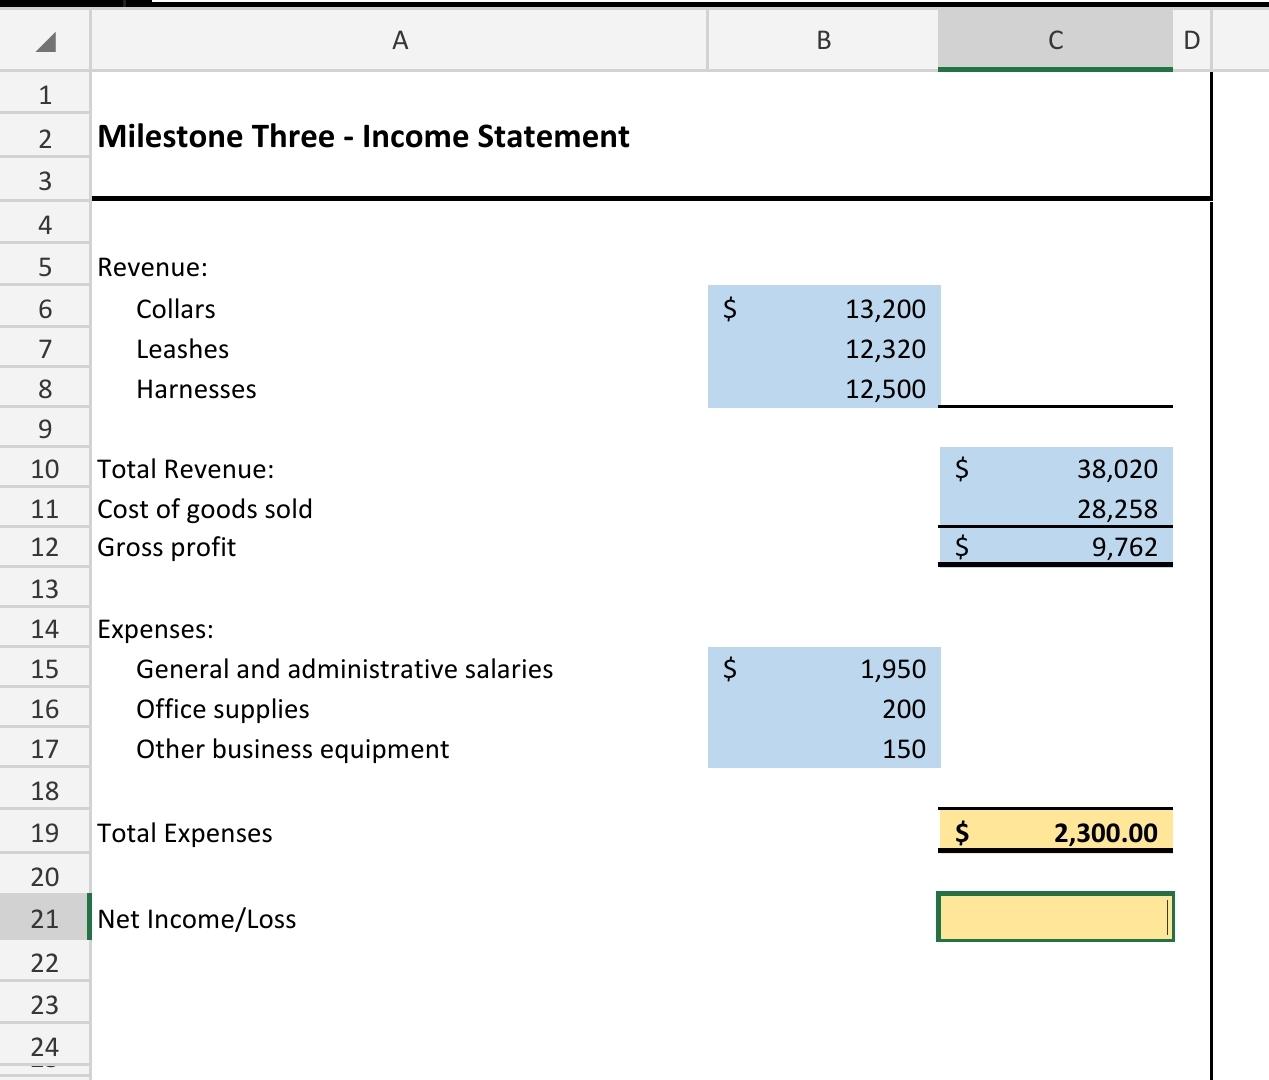This screenshot has height=1080, width=1269.
Task: Select the General and administrative salaries label
Action: (x=345, y=668)
